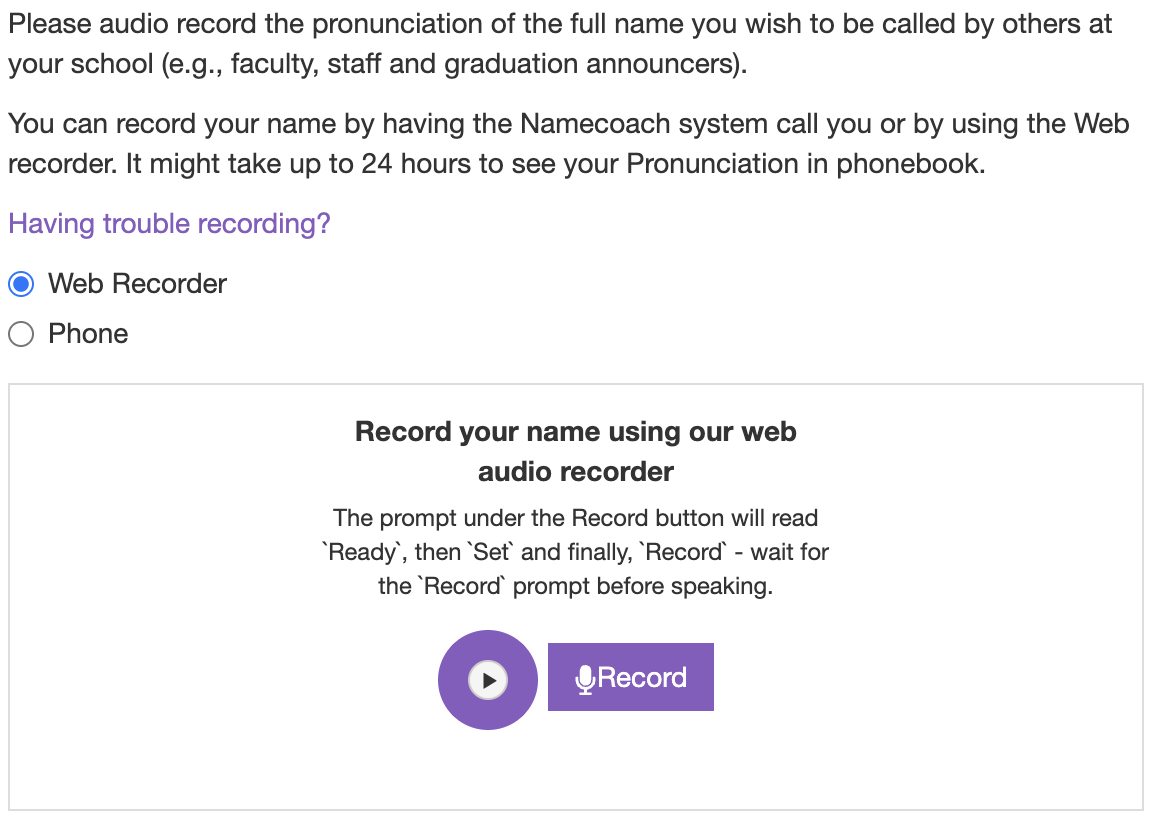The image size is (1160, 834).
Task: Click the microphone icon on the Record button
Action: point(585,677)
